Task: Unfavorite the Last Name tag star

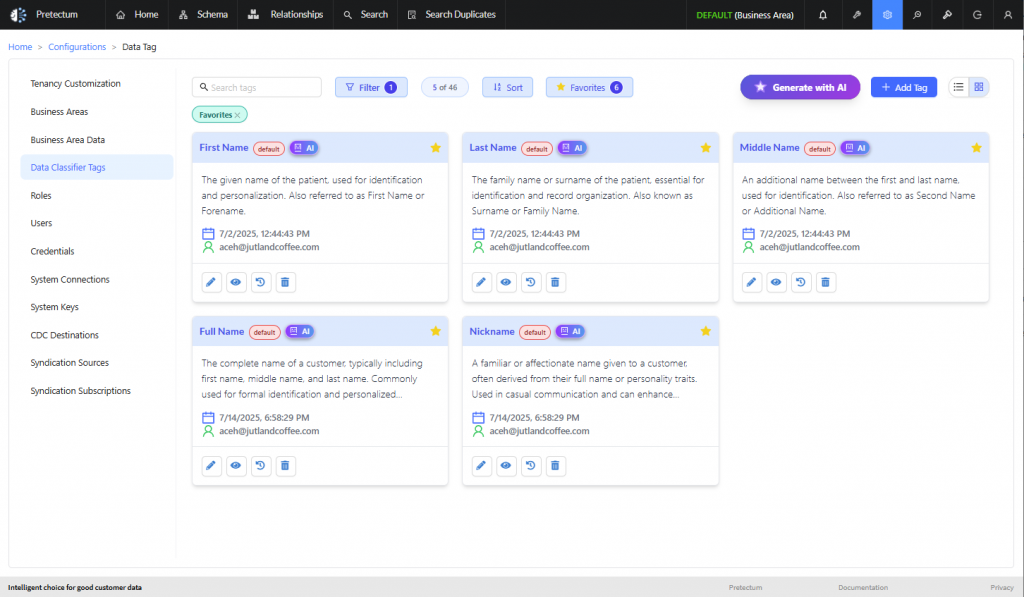Action: coord(706,148)
